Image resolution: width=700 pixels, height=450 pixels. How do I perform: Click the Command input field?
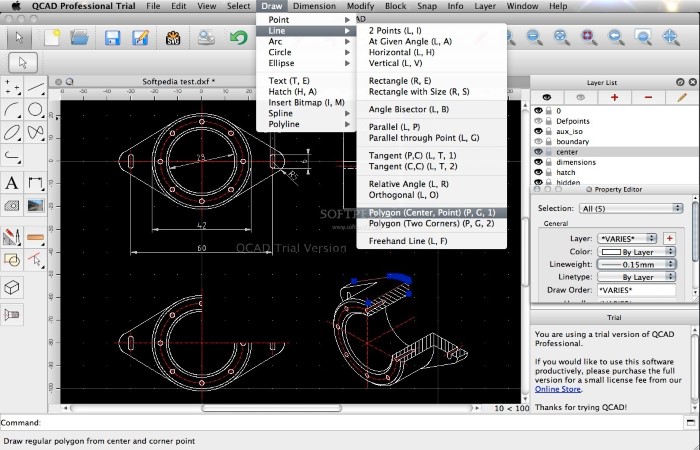(x=362, y=423)
